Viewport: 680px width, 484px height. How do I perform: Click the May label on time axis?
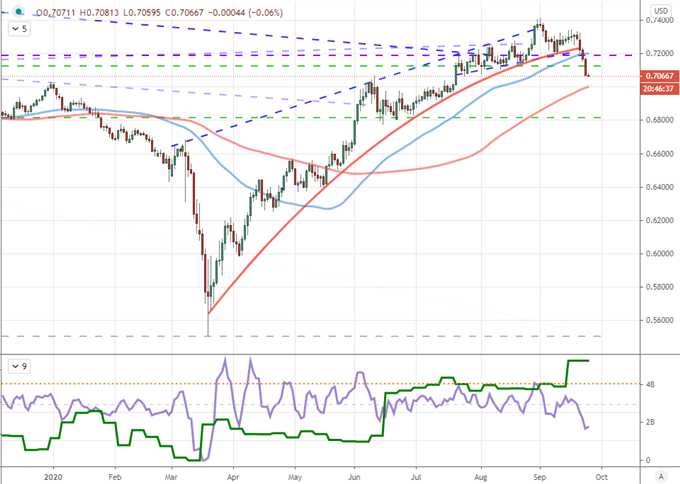click(x=295, y=477)
